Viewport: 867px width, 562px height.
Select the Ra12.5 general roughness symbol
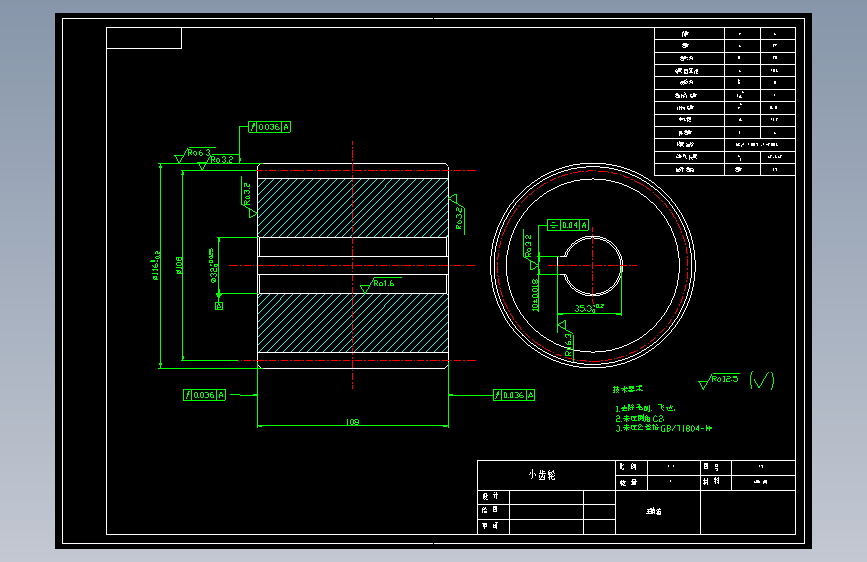tap(719, 381)
